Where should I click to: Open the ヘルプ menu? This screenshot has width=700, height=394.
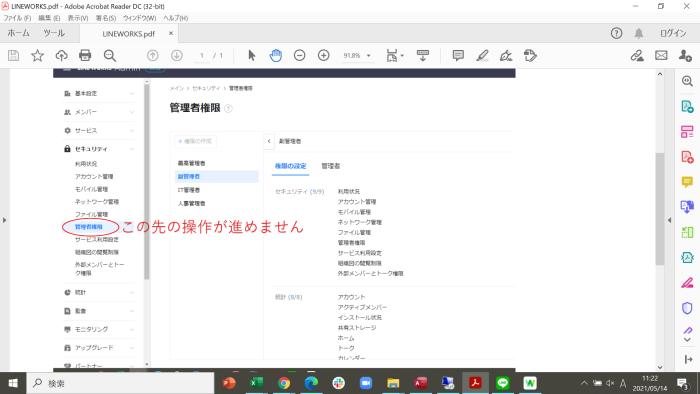click(x=175, y=18)
